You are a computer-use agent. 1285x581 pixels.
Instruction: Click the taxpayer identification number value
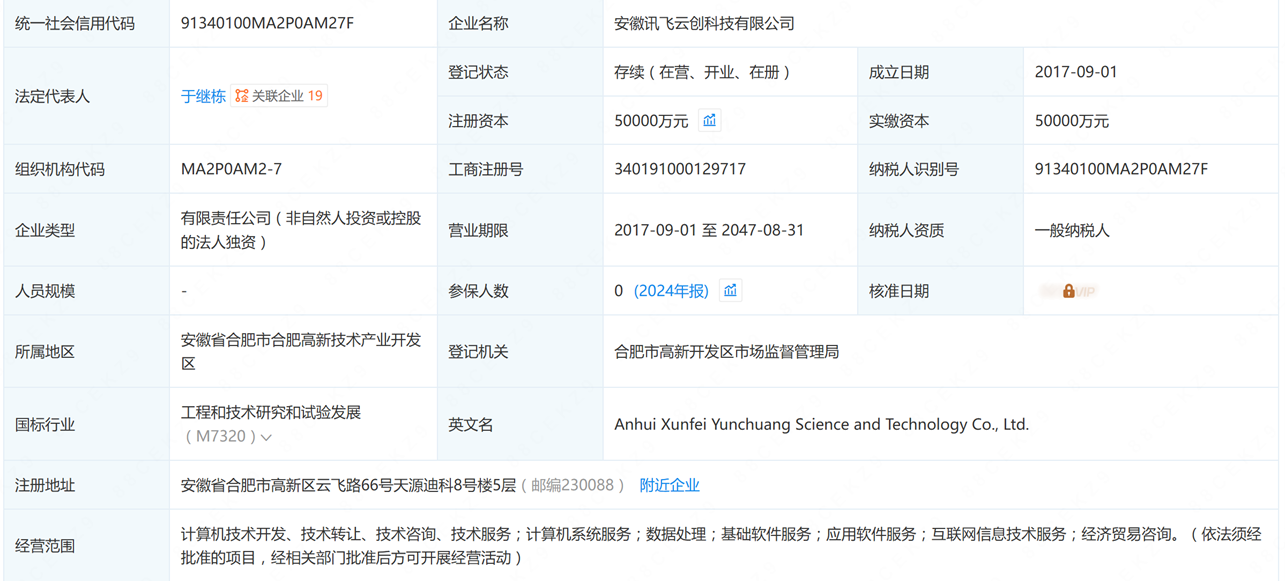(1120, 169)
